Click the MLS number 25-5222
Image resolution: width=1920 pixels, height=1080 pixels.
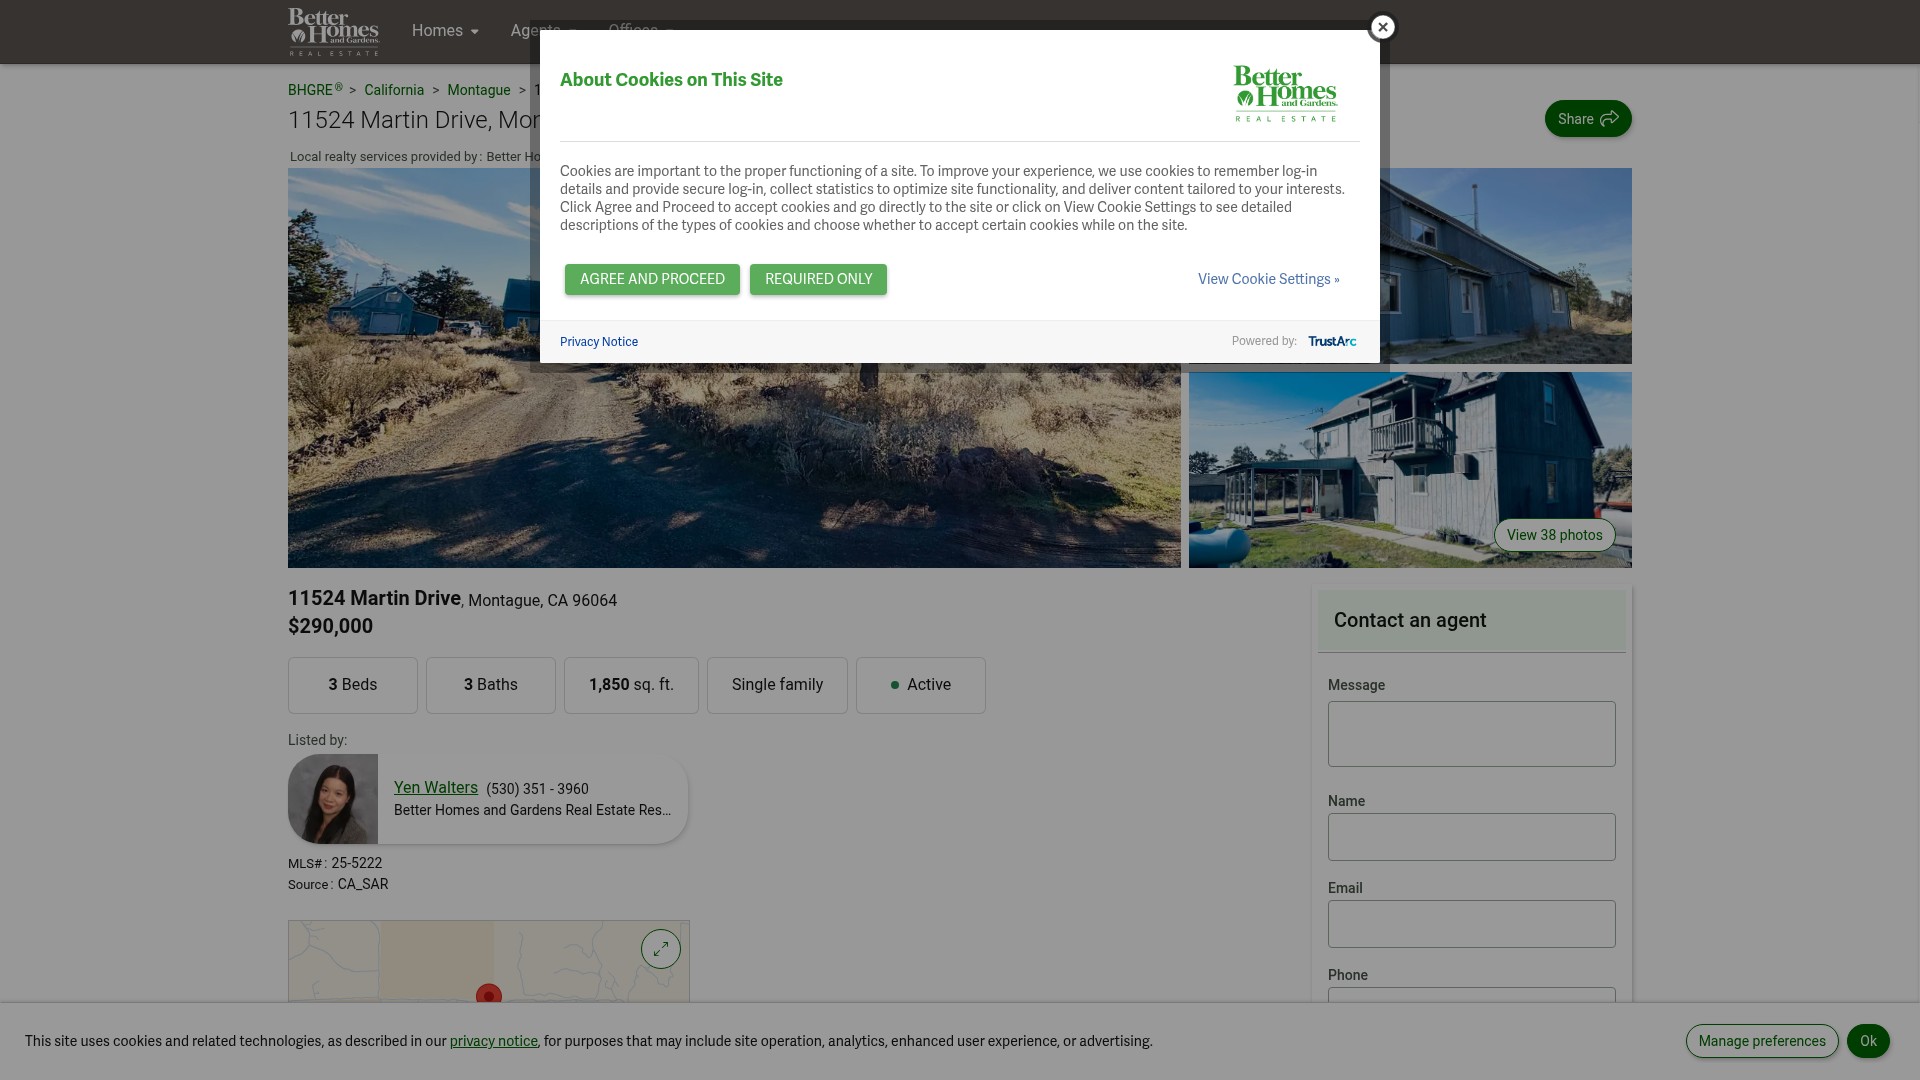click(x=356, y=863)
